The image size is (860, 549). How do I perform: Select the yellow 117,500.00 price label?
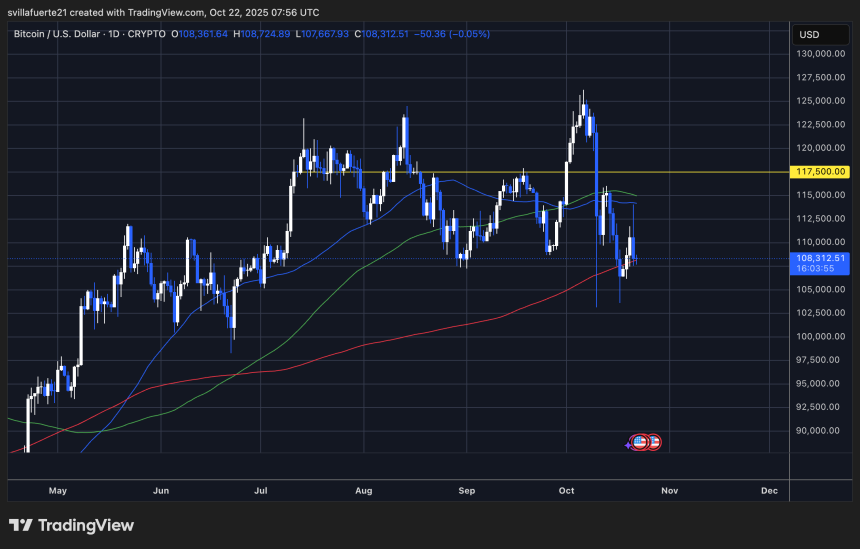820,172
